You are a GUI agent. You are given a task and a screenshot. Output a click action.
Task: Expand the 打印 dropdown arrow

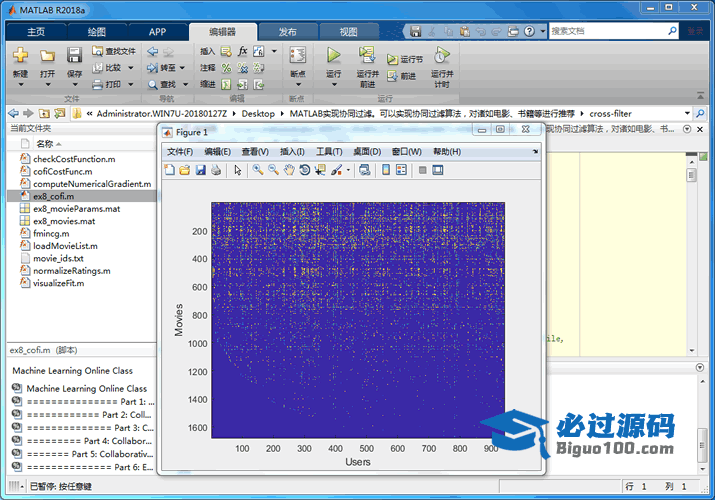131,84
